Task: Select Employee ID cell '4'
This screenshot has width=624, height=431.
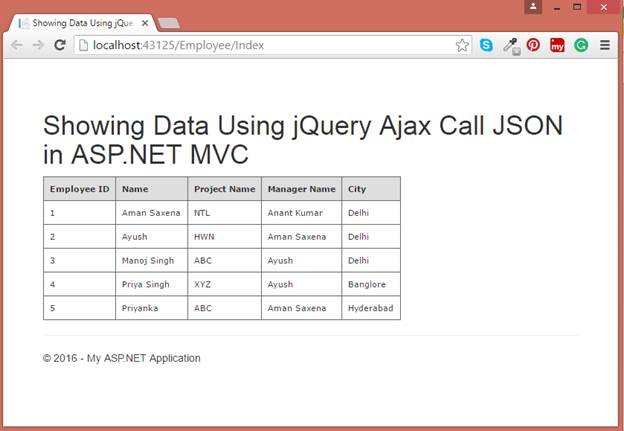Action: pos(80,285)
